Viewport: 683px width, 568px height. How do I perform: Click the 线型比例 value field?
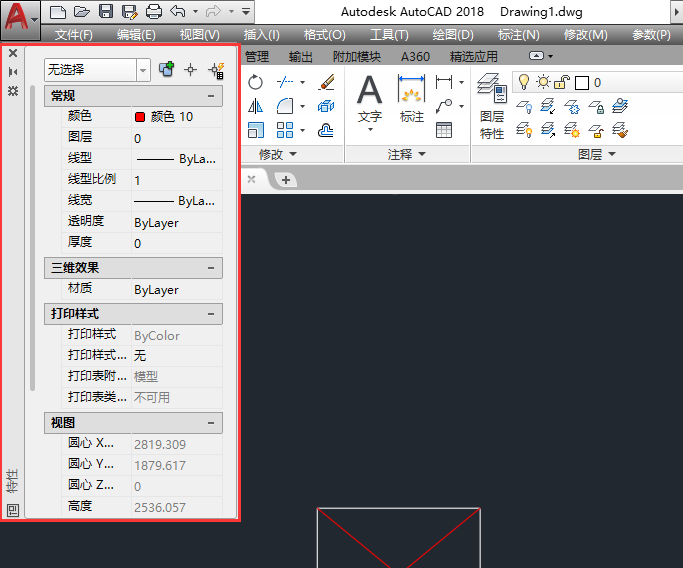[x=177, y=180]
